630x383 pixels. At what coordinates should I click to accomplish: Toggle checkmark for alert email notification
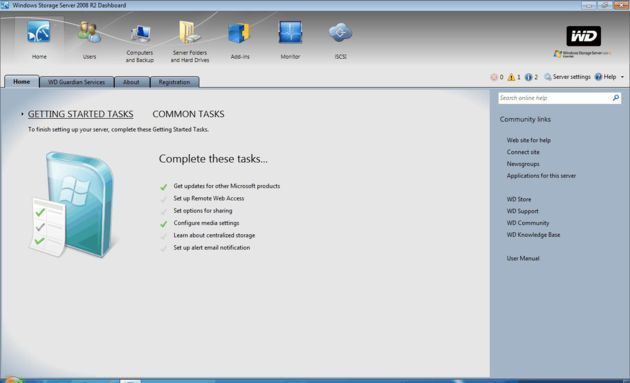click(164, 248)
